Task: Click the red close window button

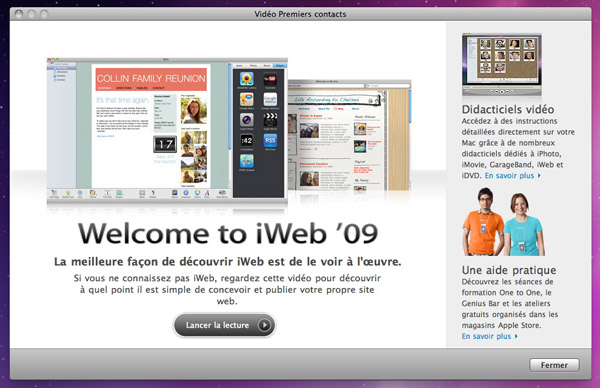Action: point(18,14)
